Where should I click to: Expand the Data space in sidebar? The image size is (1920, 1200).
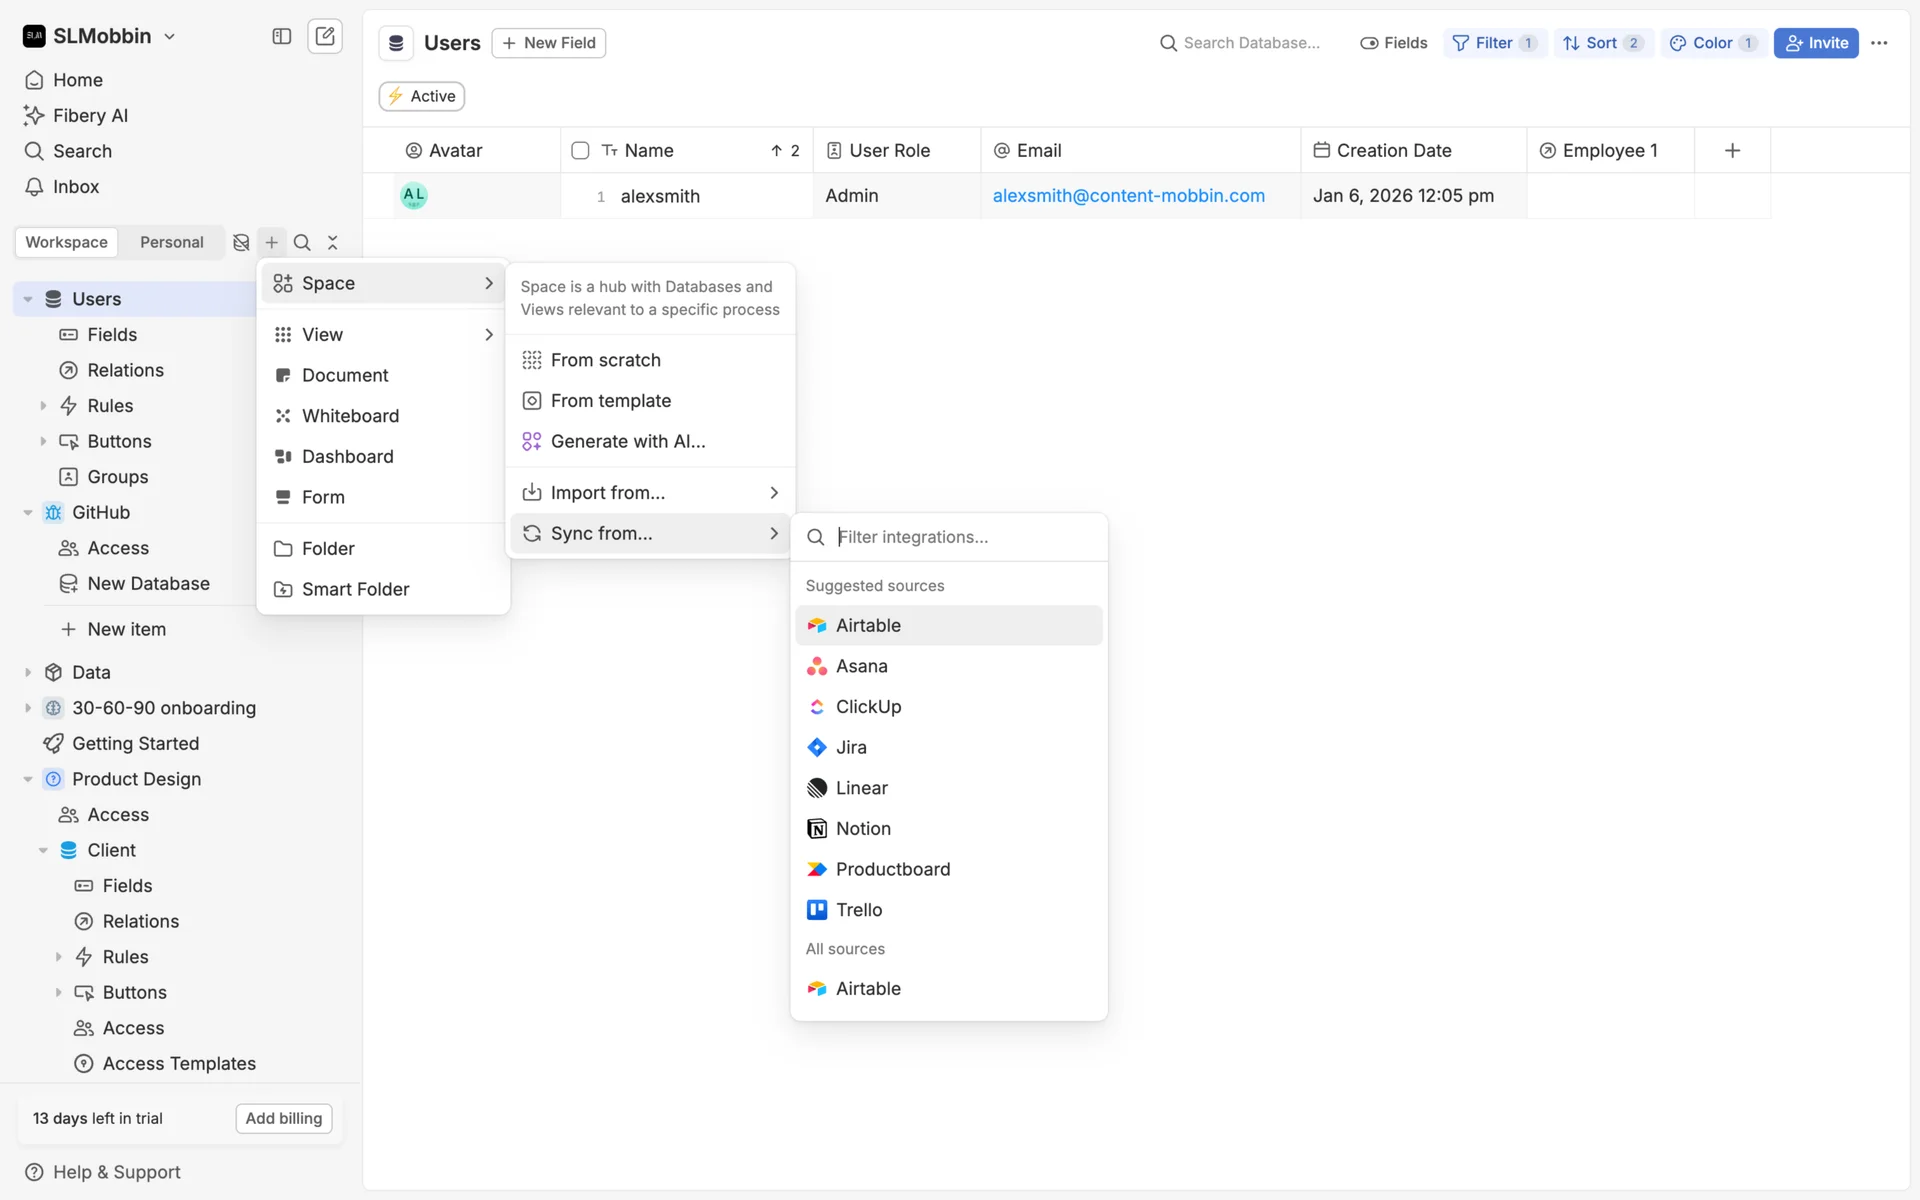coord(28,673)
